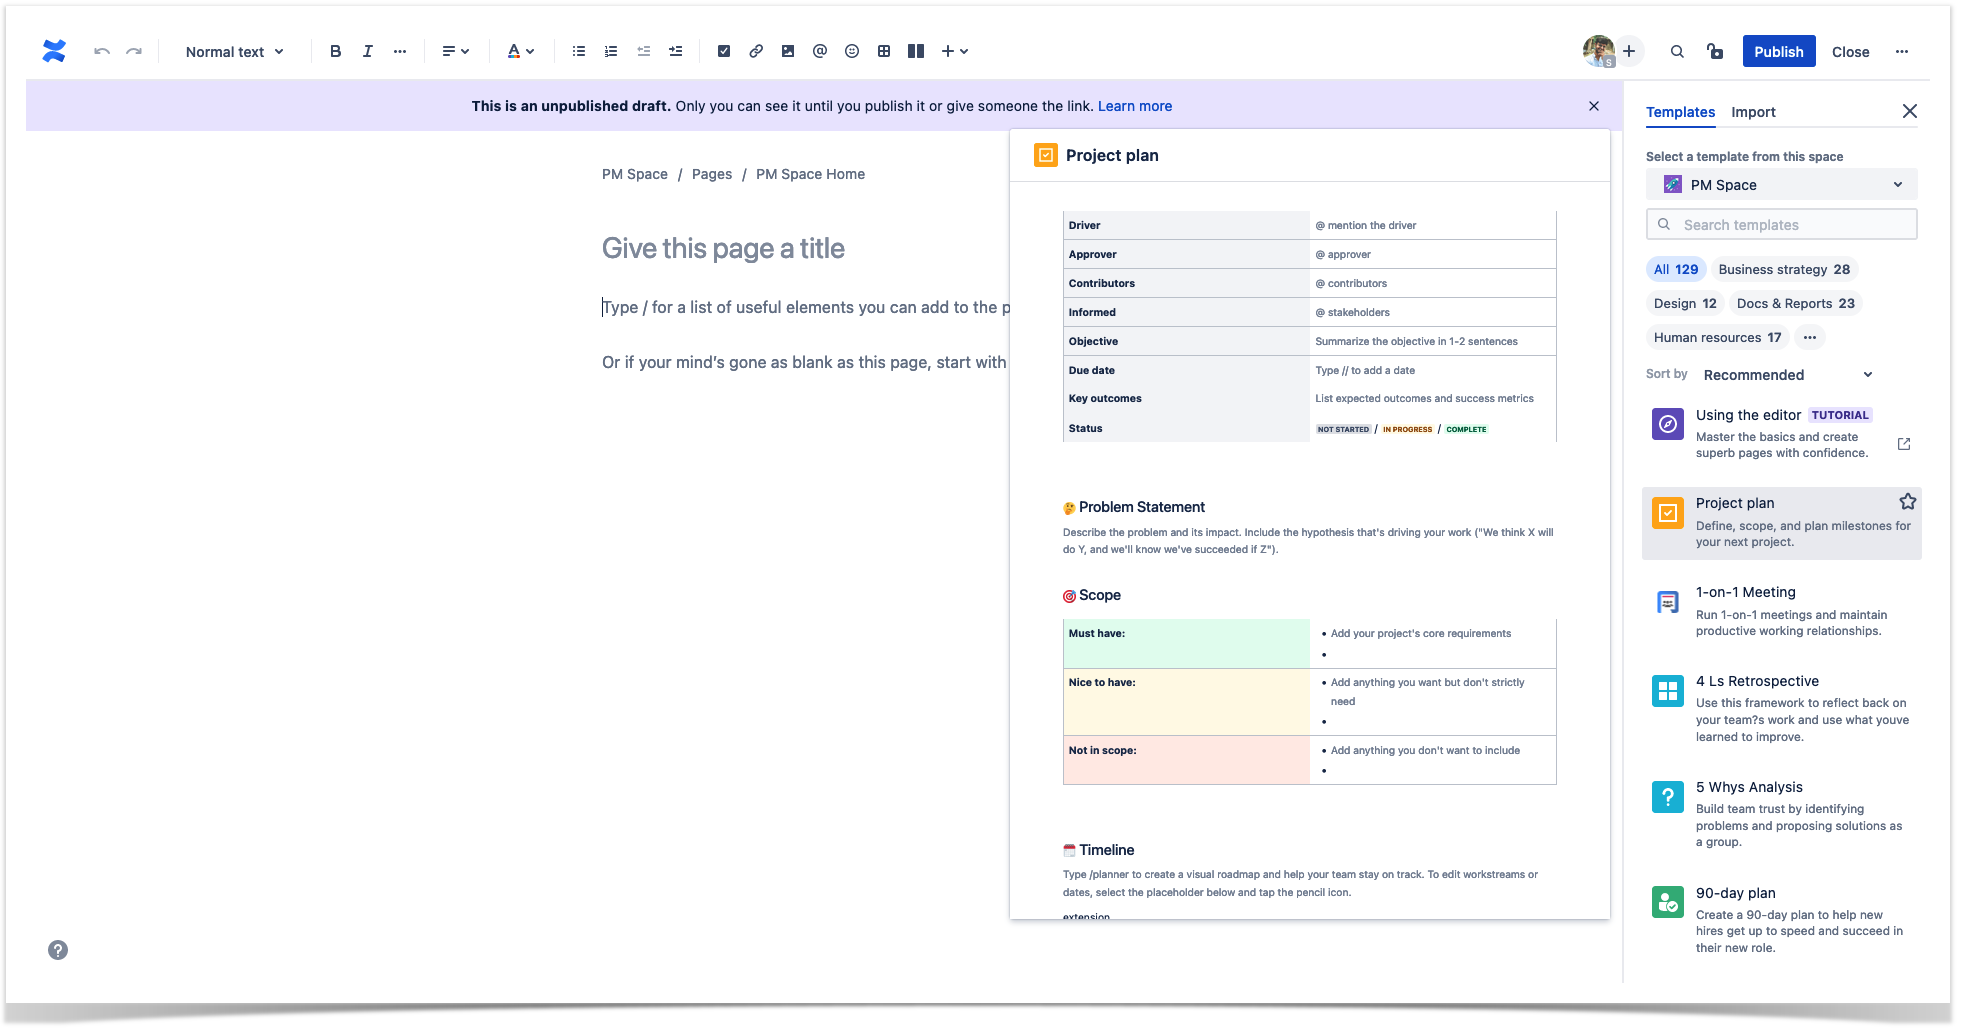Open the Normal text style dropdown

pos(234,51)
